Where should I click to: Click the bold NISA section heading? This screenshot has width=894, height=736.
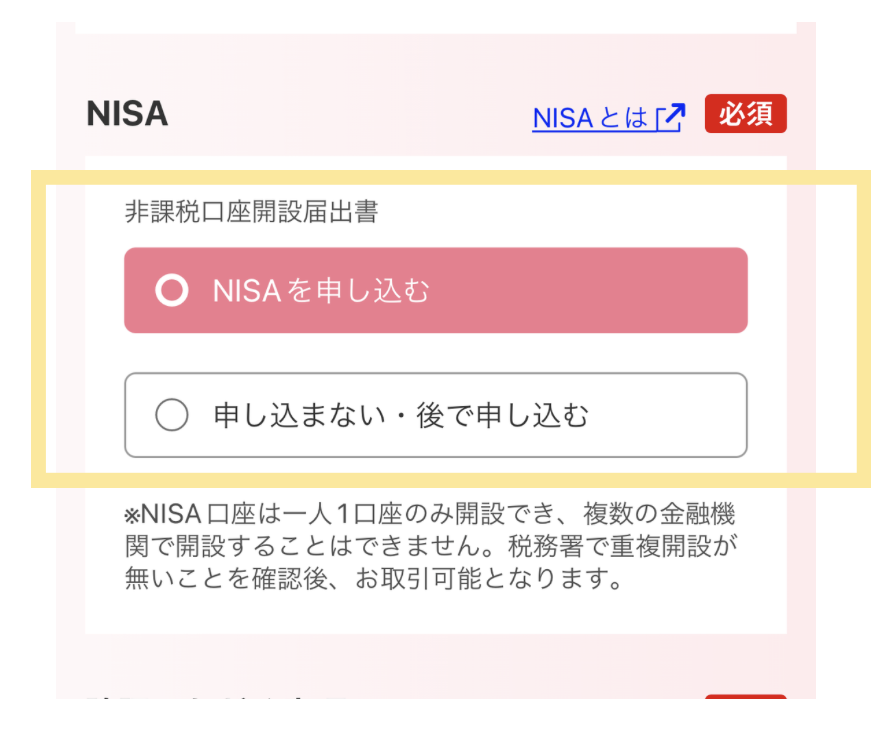point(127,113)
